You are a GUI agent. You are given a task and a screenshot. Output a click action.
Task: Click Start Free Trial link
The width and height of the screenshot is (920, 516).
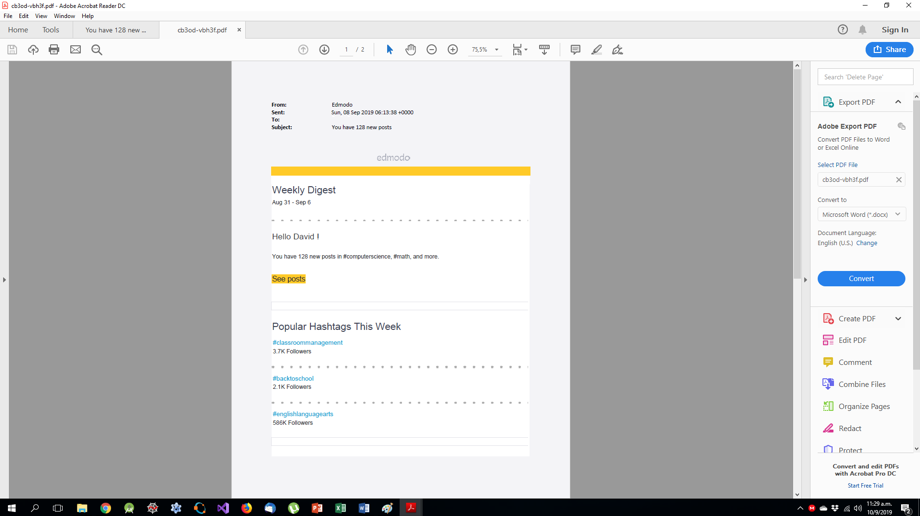pos(865,485)
